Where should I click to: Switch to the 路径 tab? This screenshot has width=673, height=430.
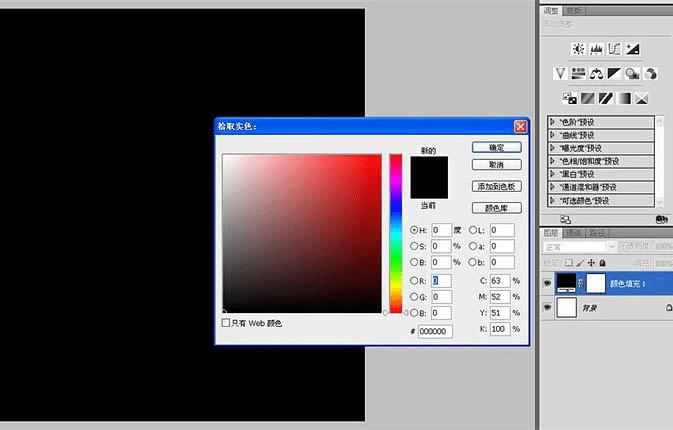coord(597,233)
